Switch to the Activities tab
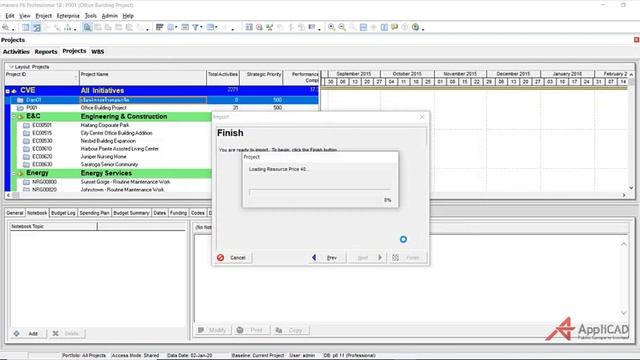This screenshot has width=640, height=360. [x=16, y=51]
